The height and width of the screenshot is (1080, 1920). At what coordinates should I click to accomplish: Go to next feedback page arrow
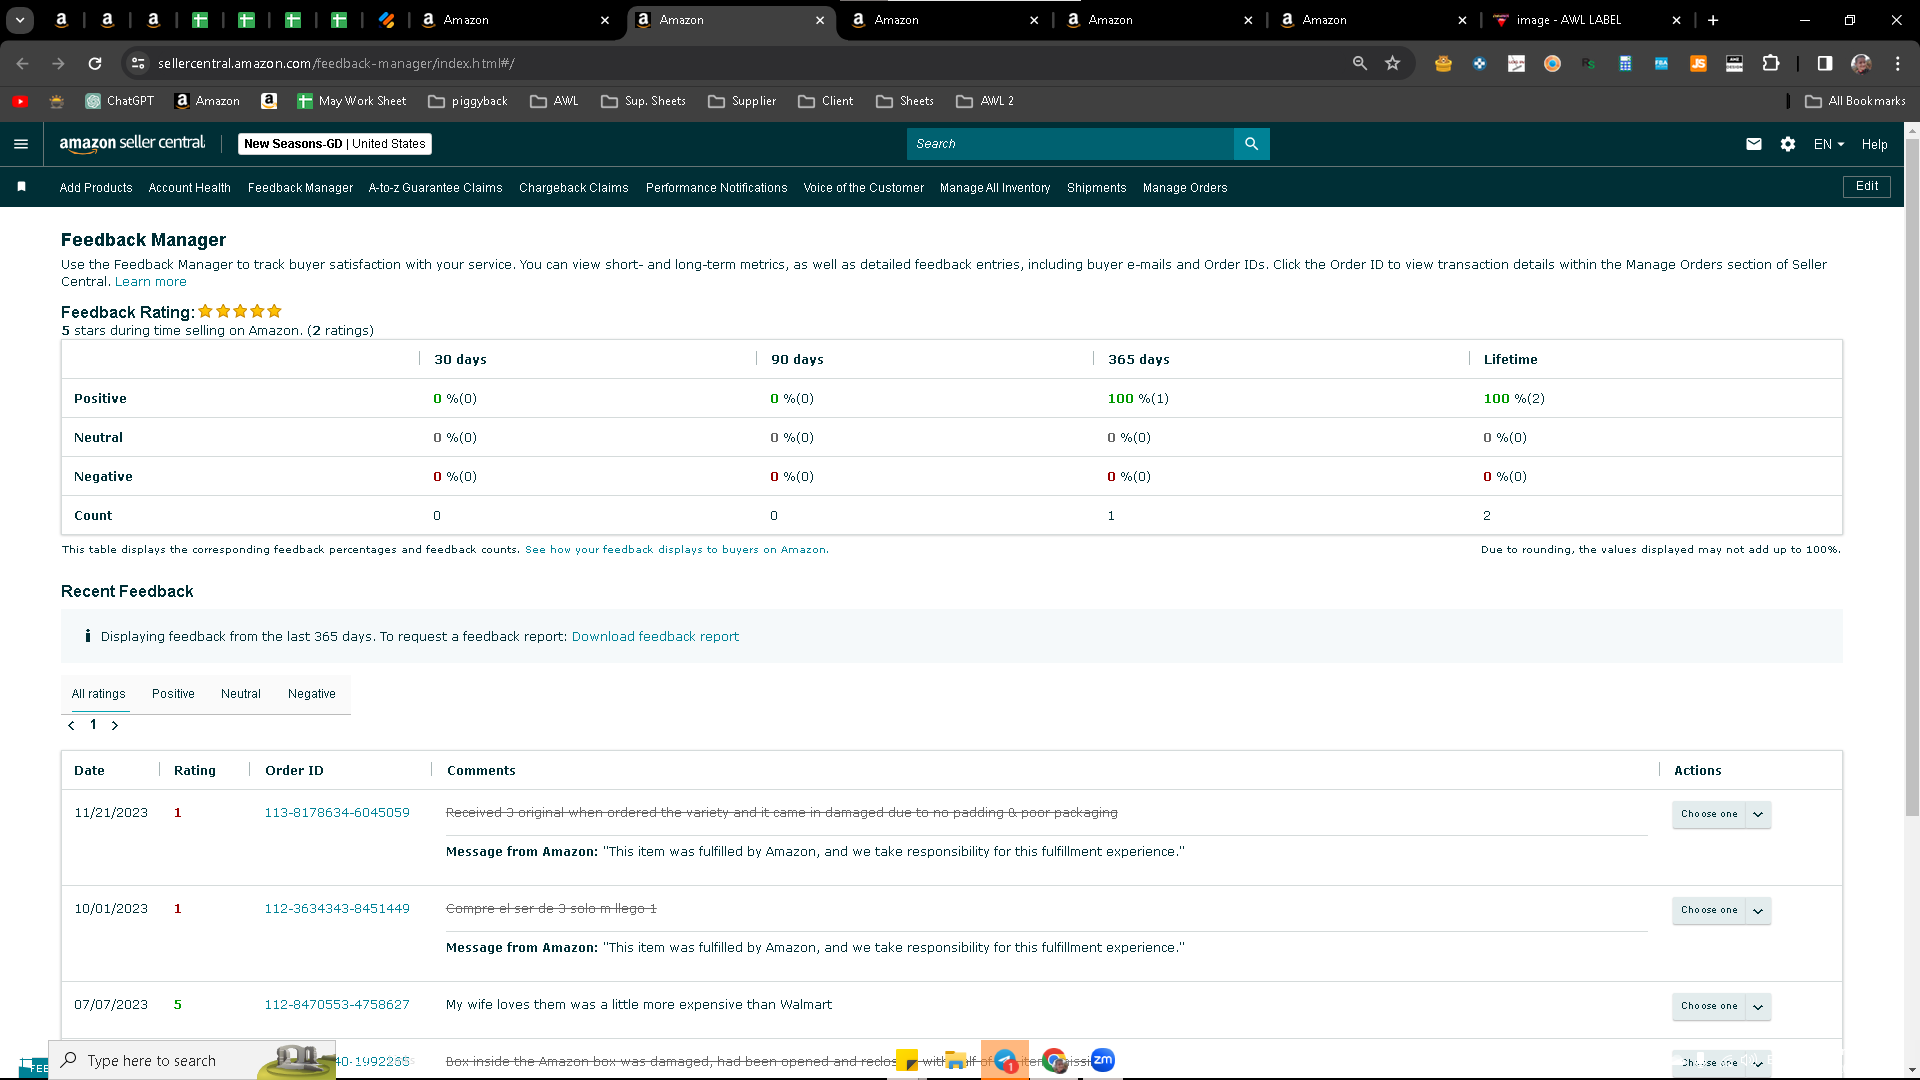pos(115,725)
